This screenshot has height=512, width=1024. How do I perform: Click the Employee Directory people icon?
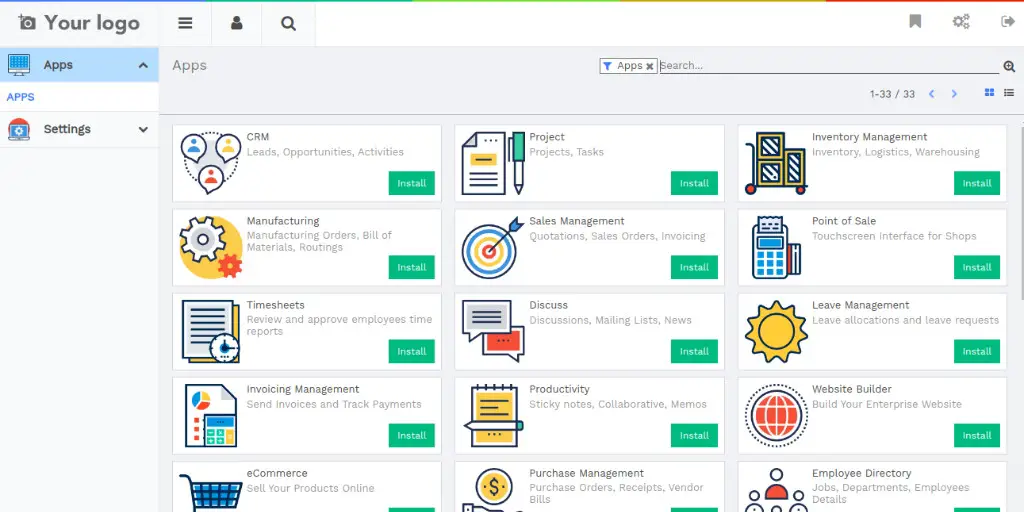tap(776, 490)
